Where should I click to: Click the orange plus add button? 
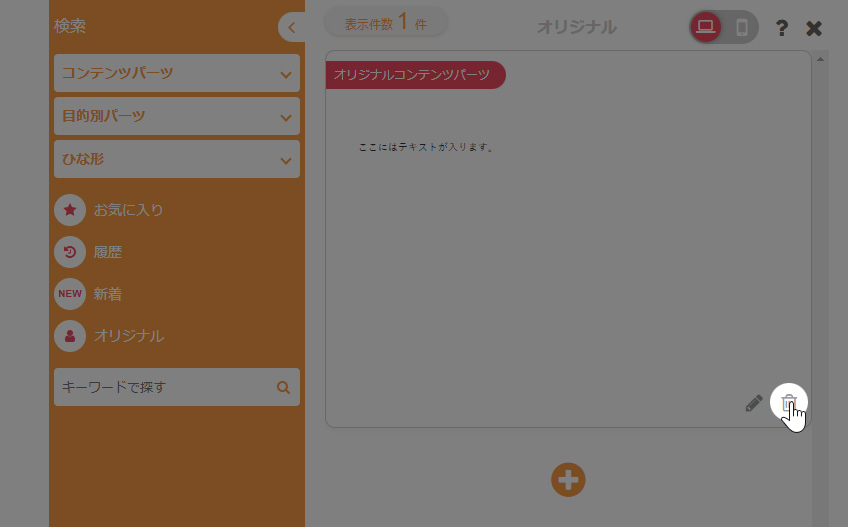coord(568,479)
